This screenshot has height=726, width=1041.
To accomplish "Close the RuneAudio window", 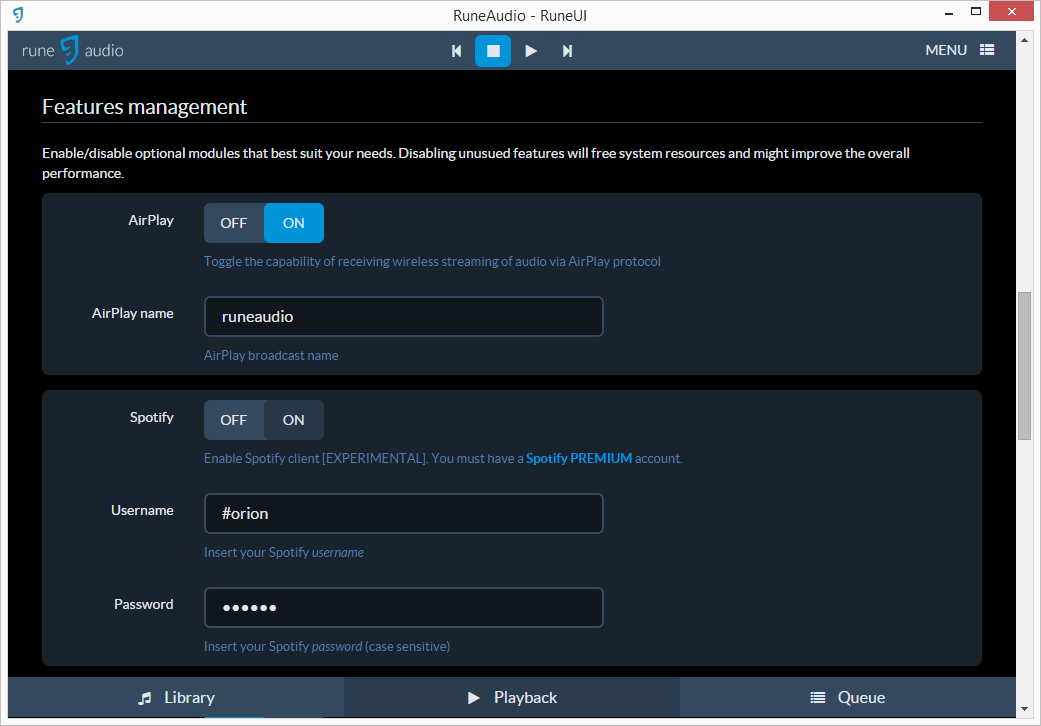I will click(1012, 11).
